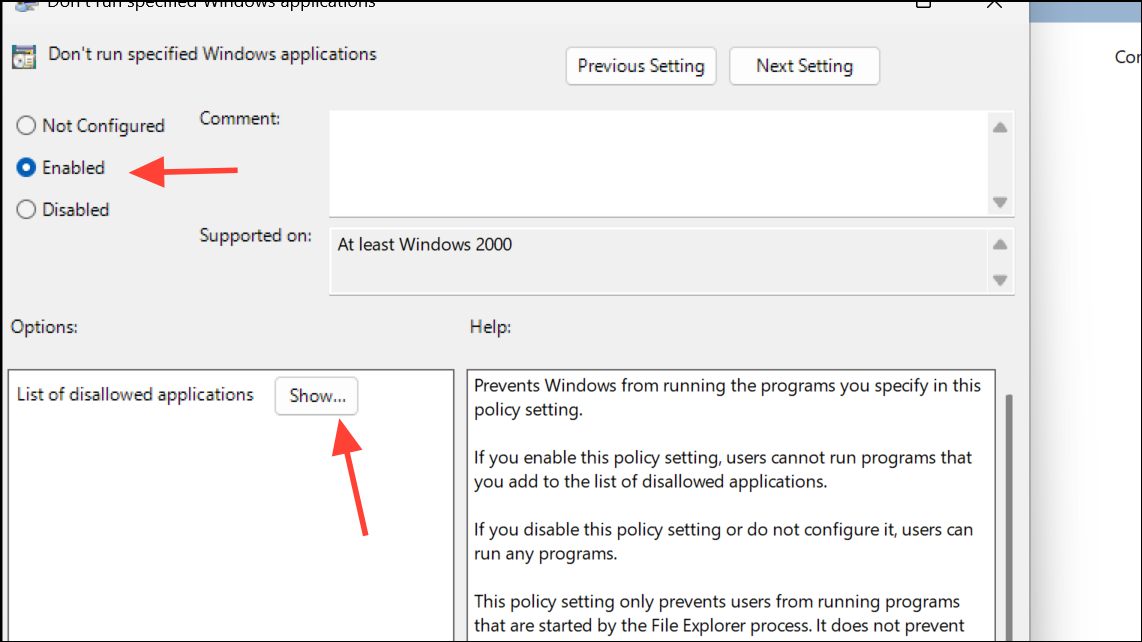Image resolution: width=1142 pixels, height=642 pixels.
Task: Click the partially visible background window on the right
Action: pos(1090,300)
